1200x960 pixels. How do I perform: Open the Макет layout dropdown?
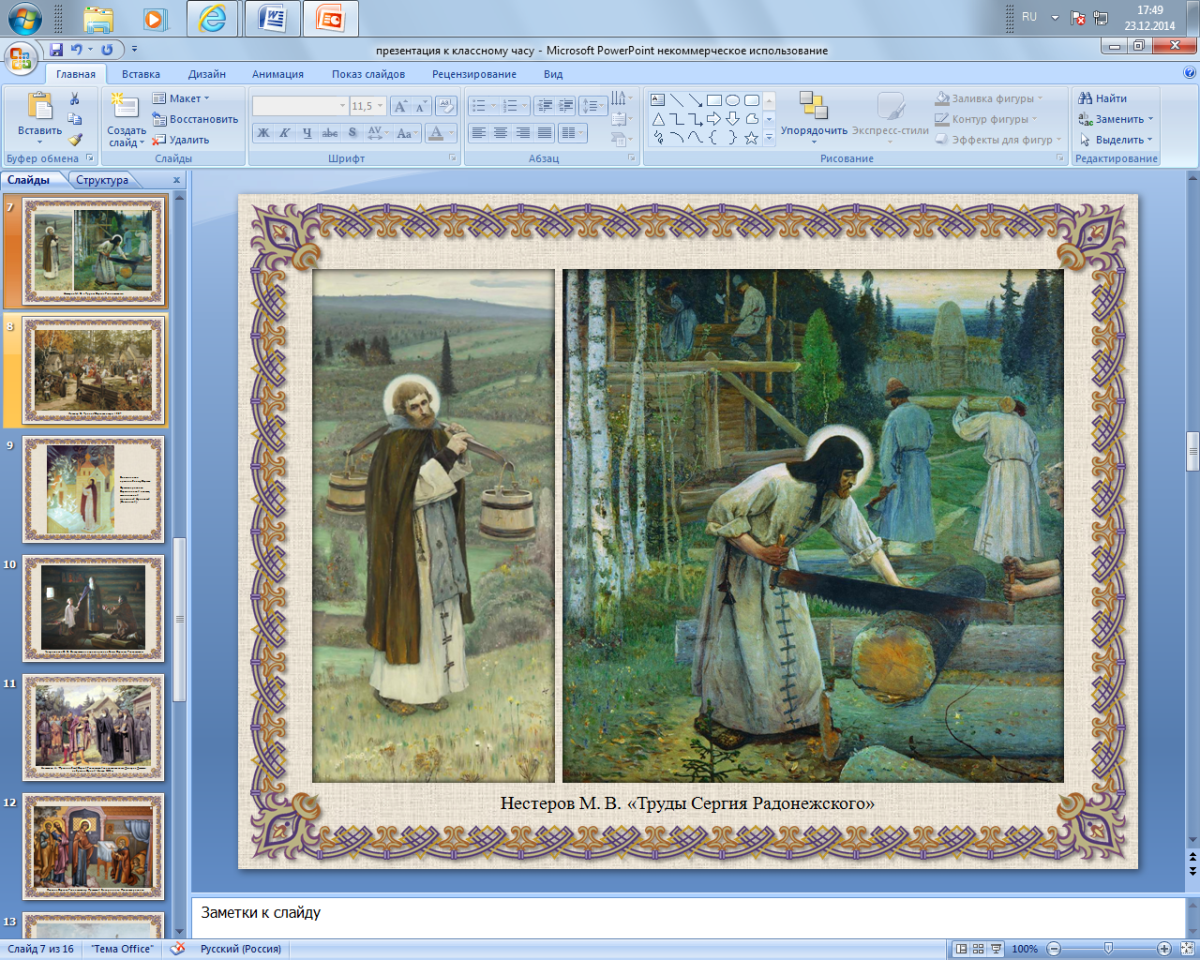[x=181, y=98]
